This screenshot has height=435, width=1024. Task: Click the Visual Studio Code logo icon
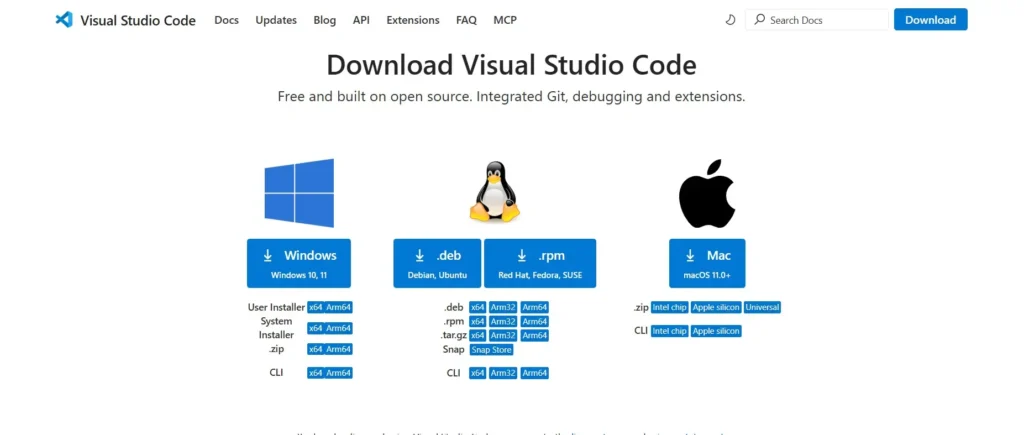[64, 20]
